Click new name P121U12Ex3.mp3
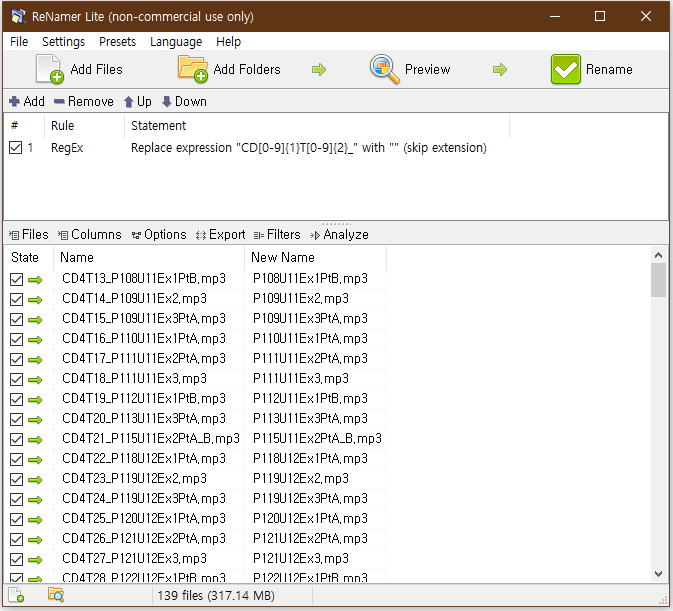This screenshot has width=673, height=611. click(301, 559)
